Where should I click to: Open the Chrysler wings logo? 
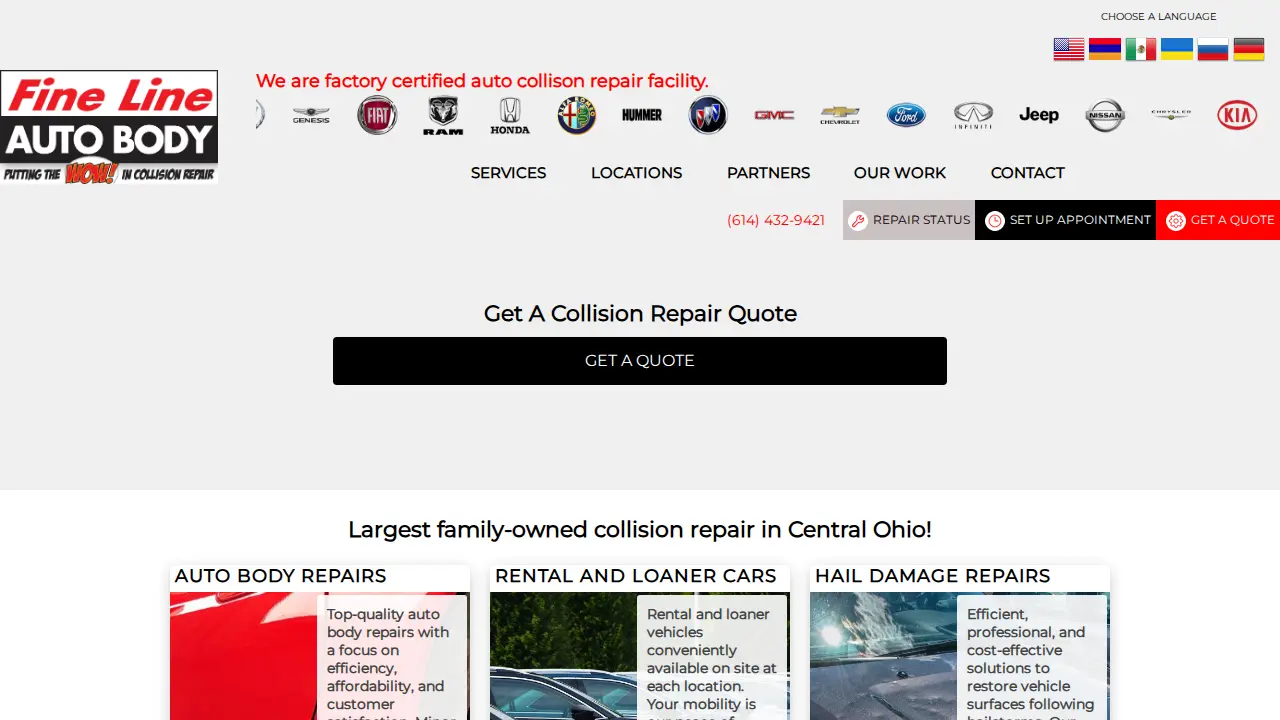click(1171, 115)
